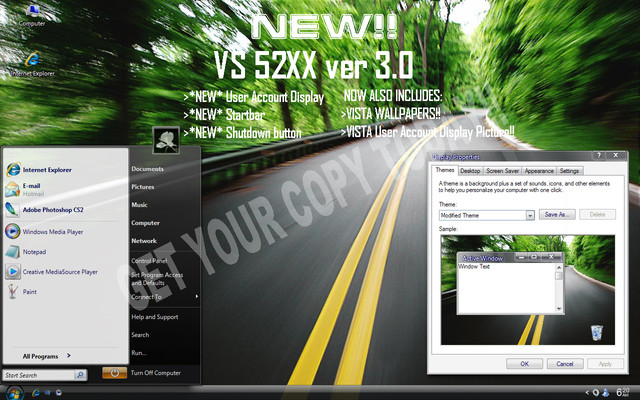640x400 pixels.
Task: Open Notepad from Start menu
Action: click(x=26, y=252)
